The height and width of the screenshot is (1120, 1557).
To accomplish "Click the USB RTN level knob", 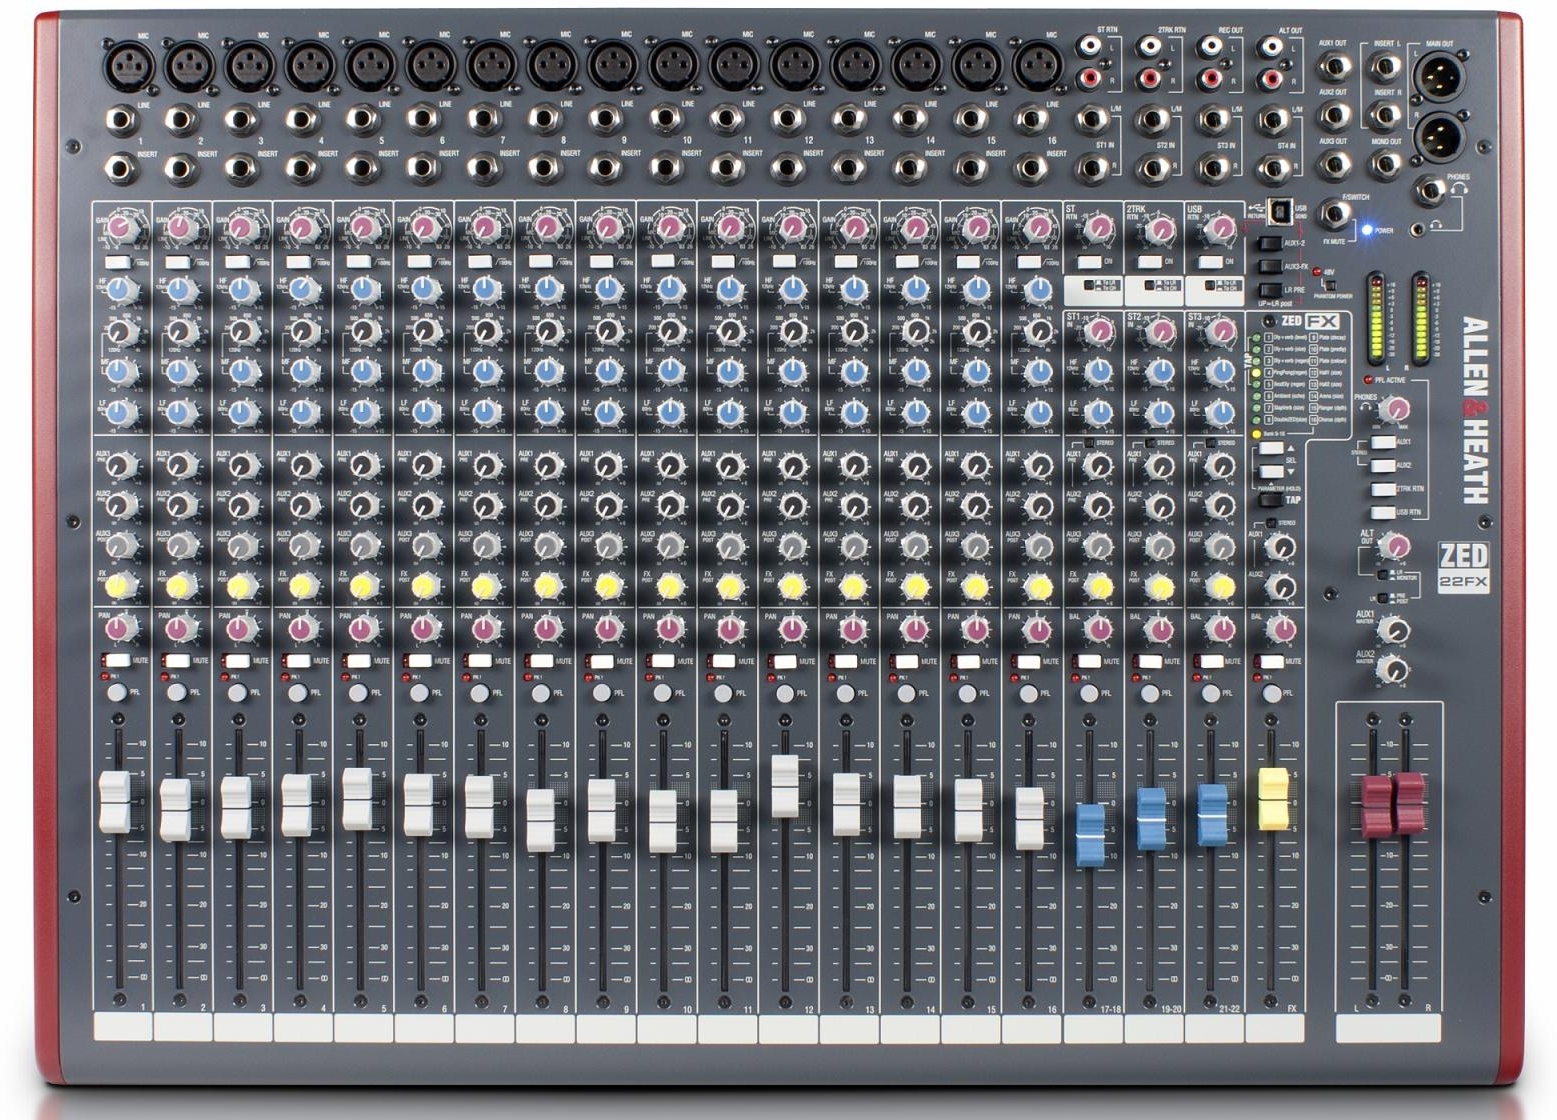I will point(1220,229).
